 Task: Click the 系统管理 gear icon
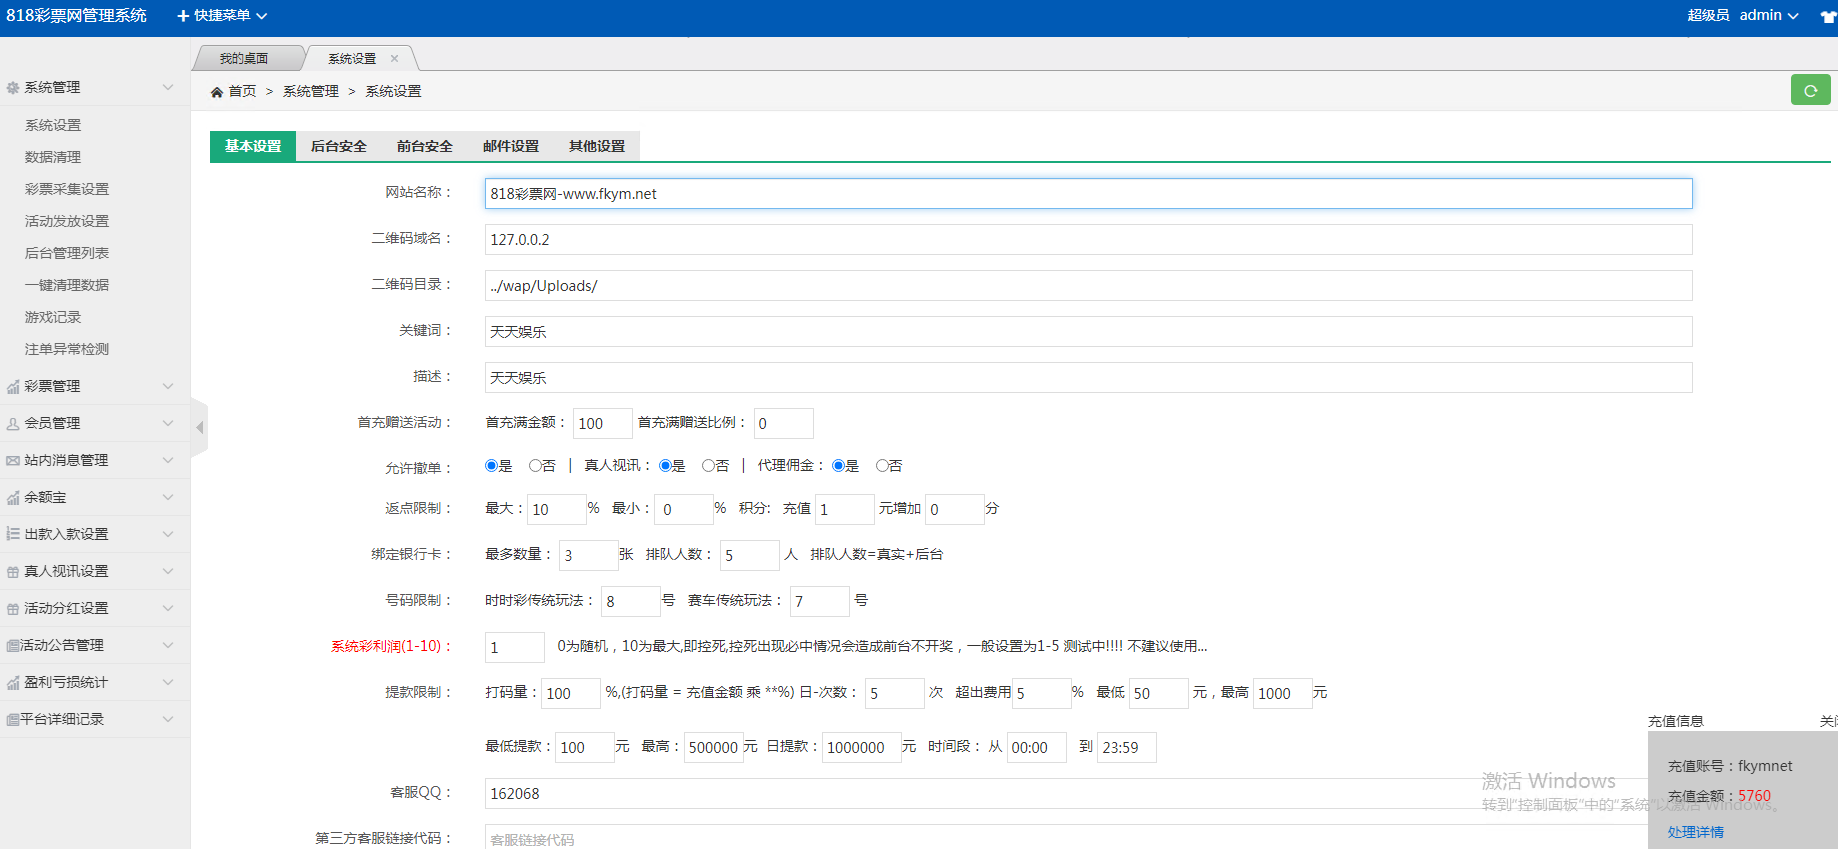pyautogui.click(x=13, y=88)
